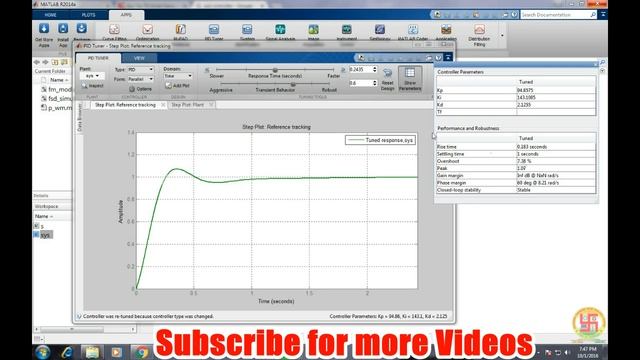The width and height of the screenshot is (640, 360).
Task: Click the forward arrow in Current Folder
Action: (x=45, y=62)
